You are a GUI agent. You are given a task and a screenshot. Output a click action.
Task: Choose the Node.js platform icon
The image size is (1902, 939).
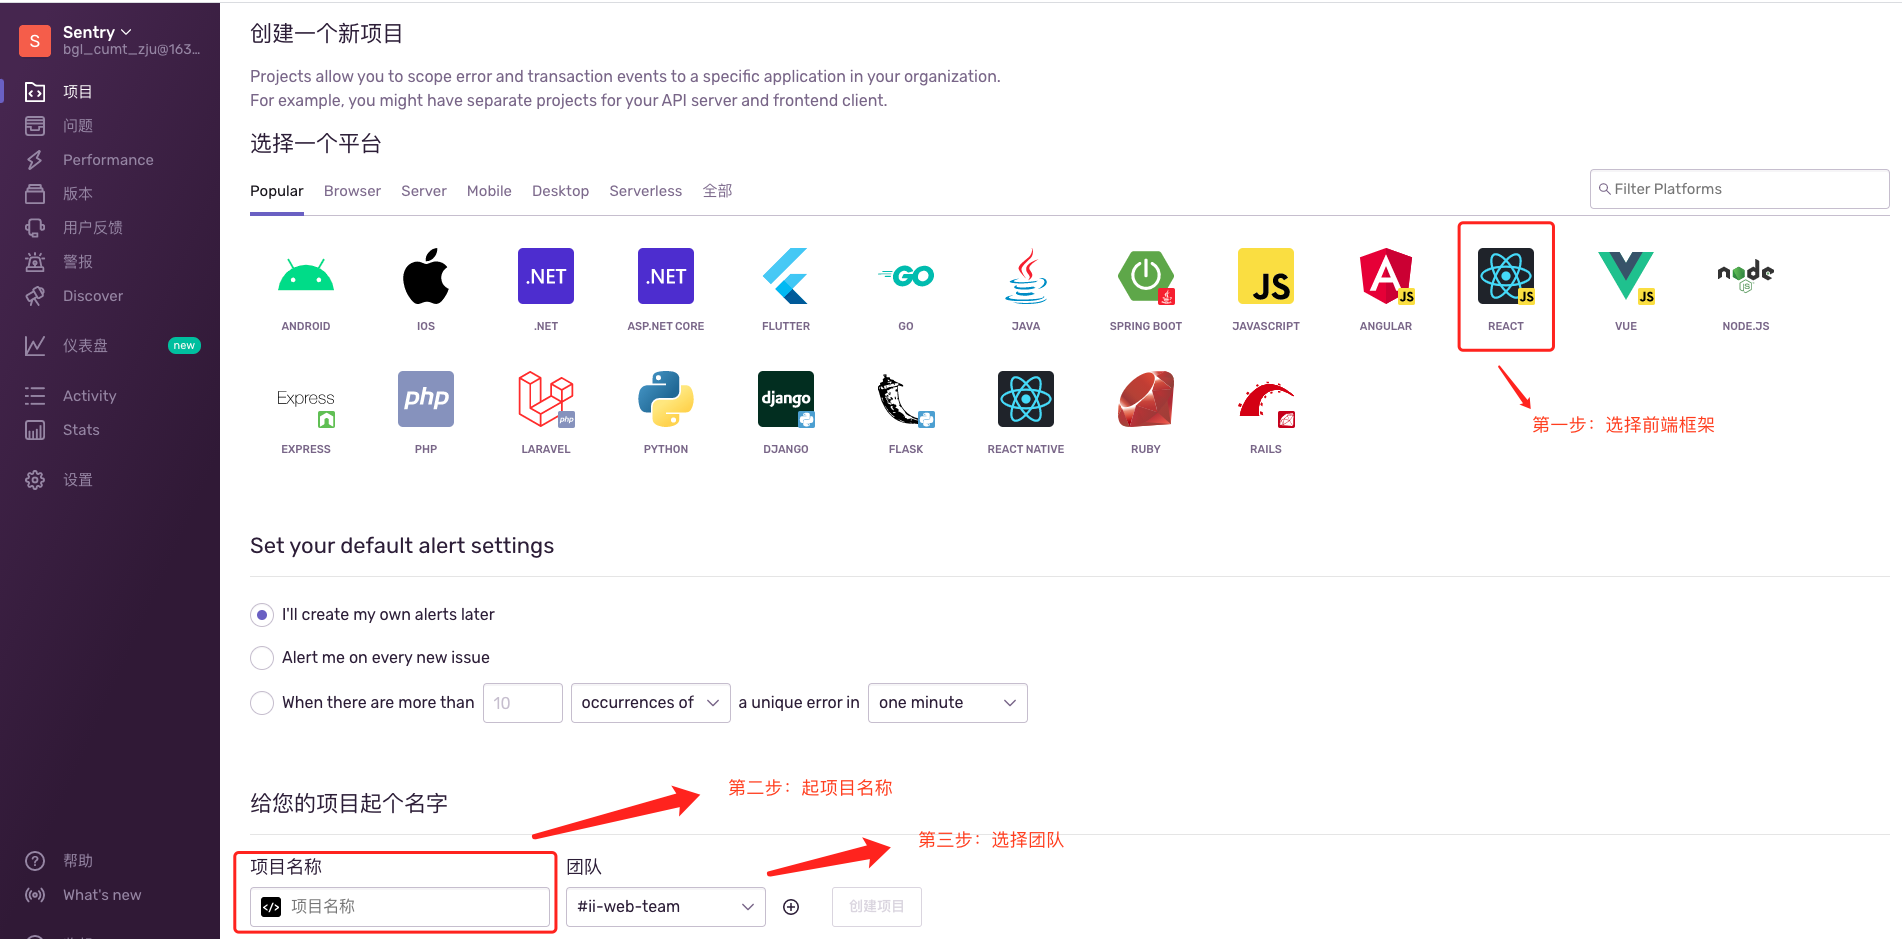(1746, 276)
